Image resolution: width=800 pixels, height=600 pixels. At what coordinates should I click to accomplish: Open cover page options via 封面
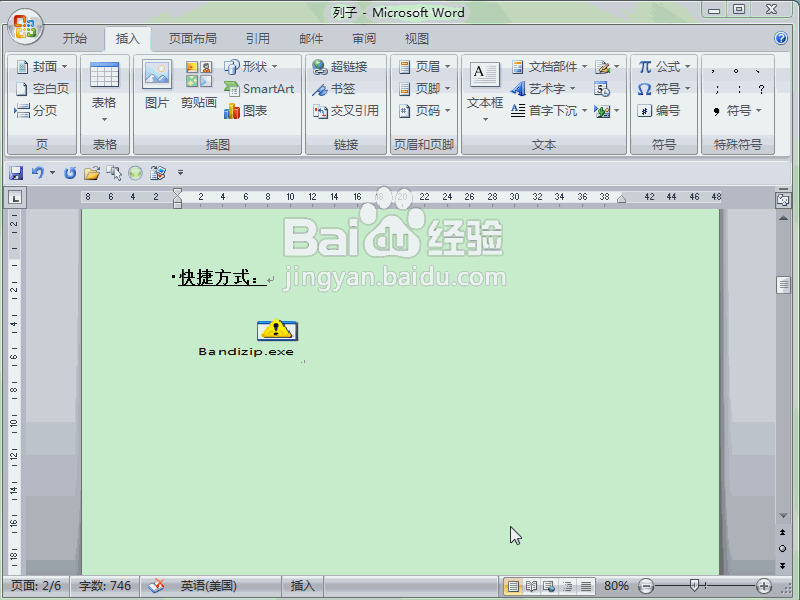pyautogui.click(x=40, y=66)
